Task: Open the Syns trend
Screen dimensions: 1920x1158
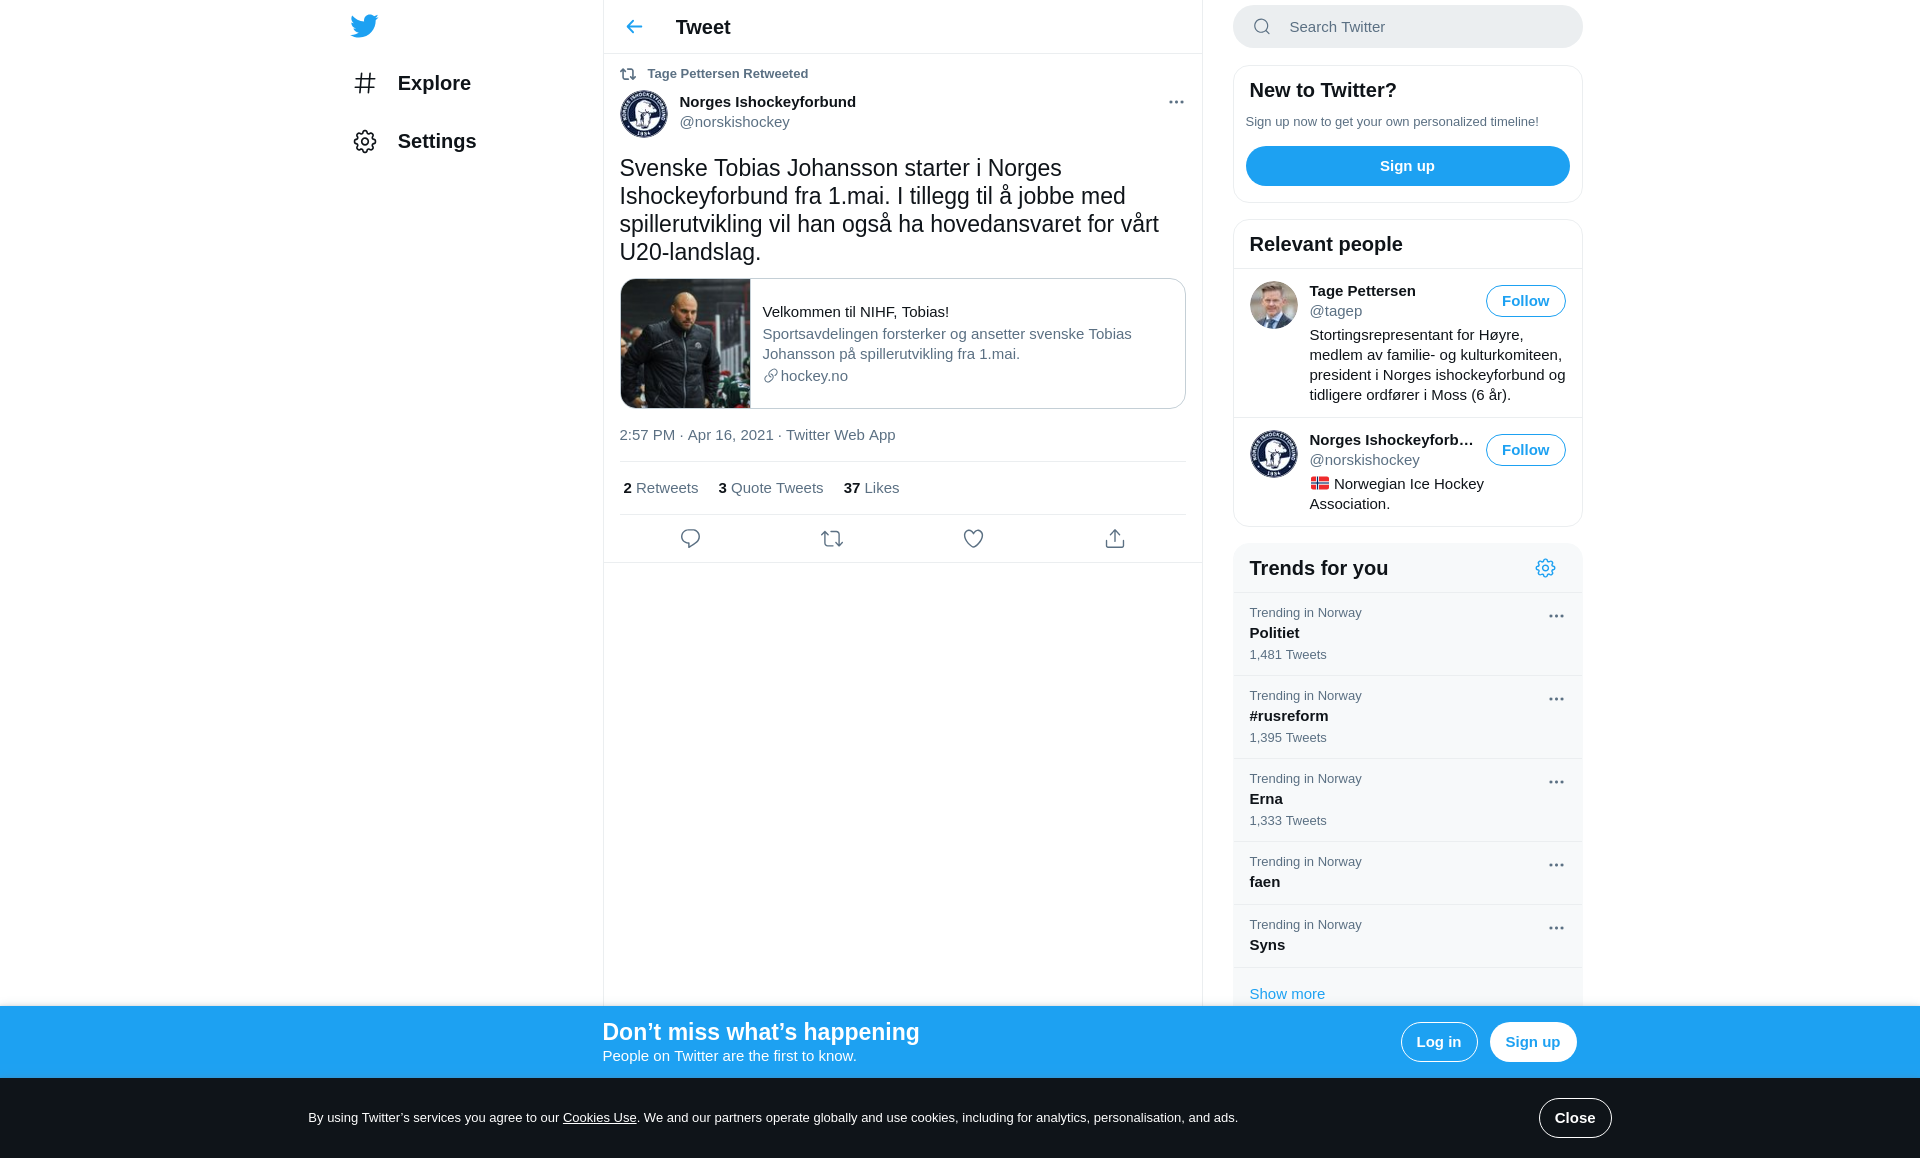Action: coord(1407,936)
